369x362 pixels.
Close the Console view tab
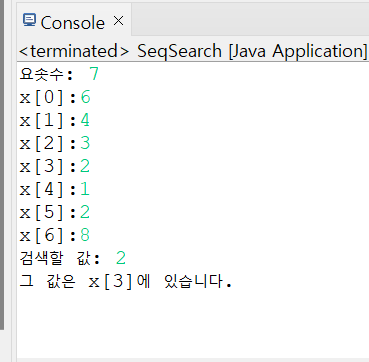118,21
